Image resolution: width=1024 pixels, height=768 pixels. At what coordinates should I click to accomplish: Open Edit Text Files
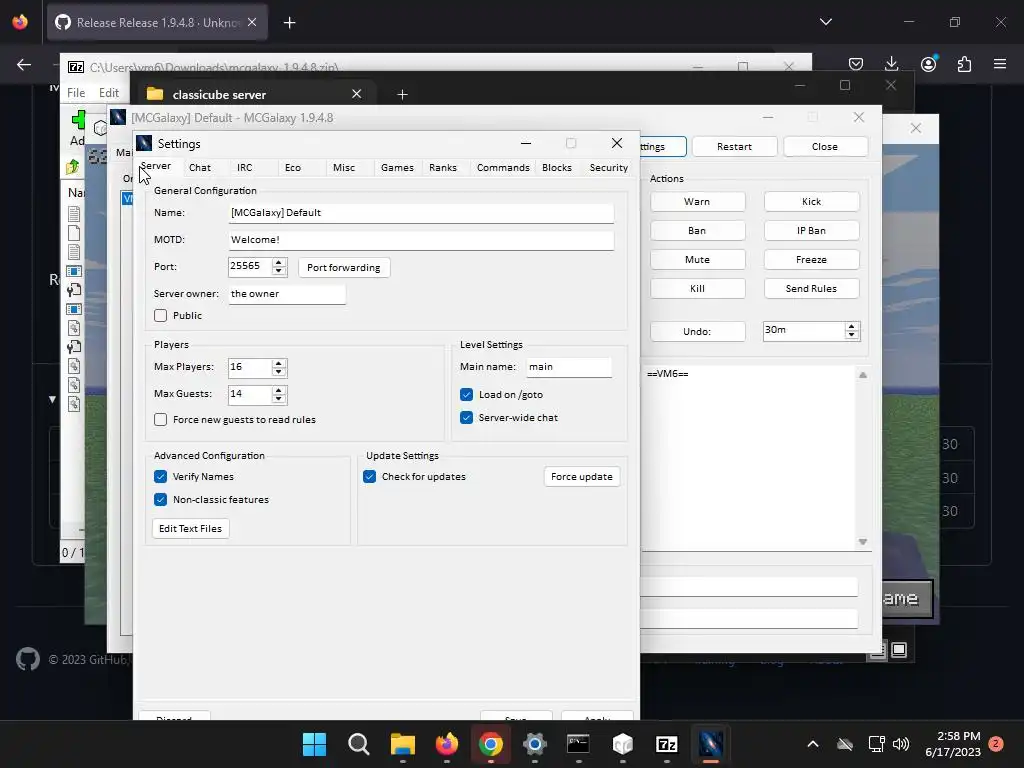pos(190,528)
